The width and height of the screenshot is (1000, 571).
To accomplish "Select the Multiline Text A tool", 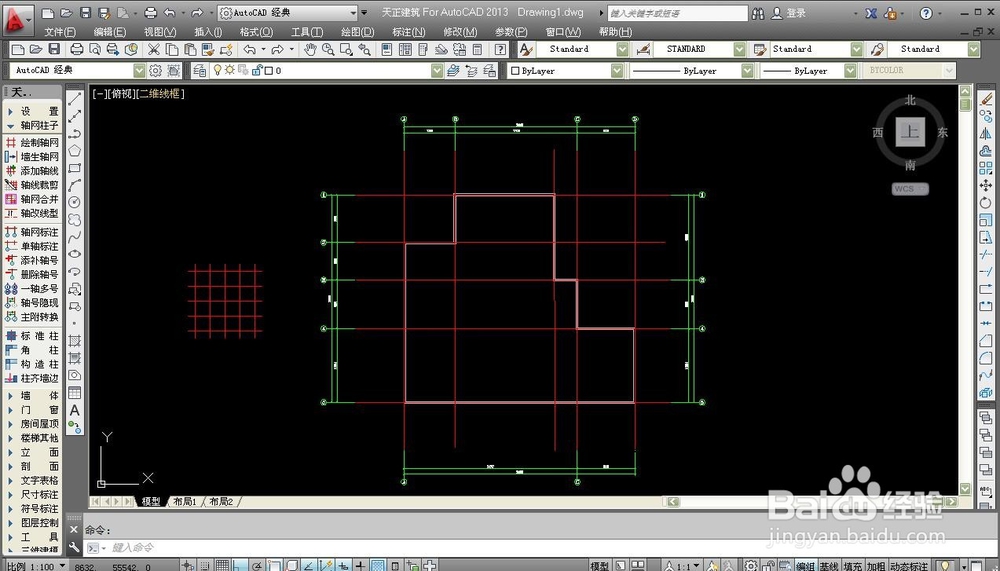I will pos(75,410).
